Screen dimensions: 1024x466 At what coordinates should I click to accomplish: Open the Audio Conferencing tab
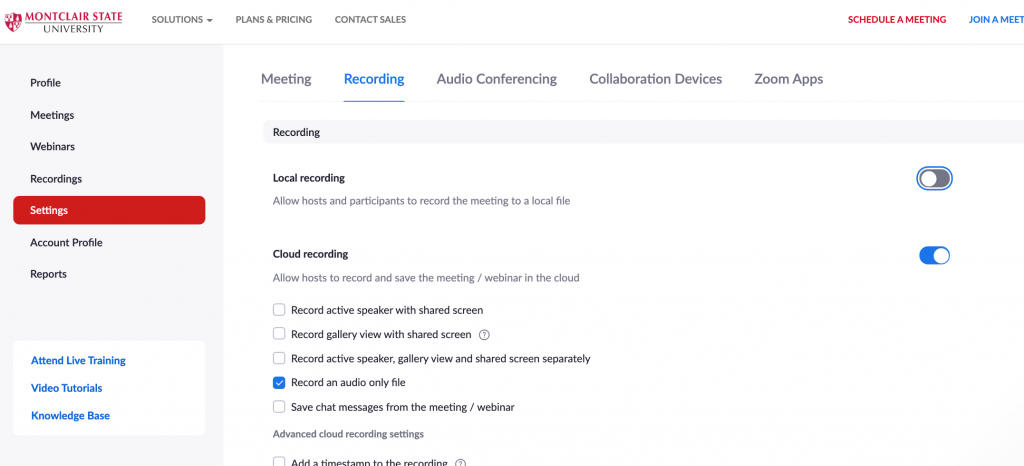496,79
